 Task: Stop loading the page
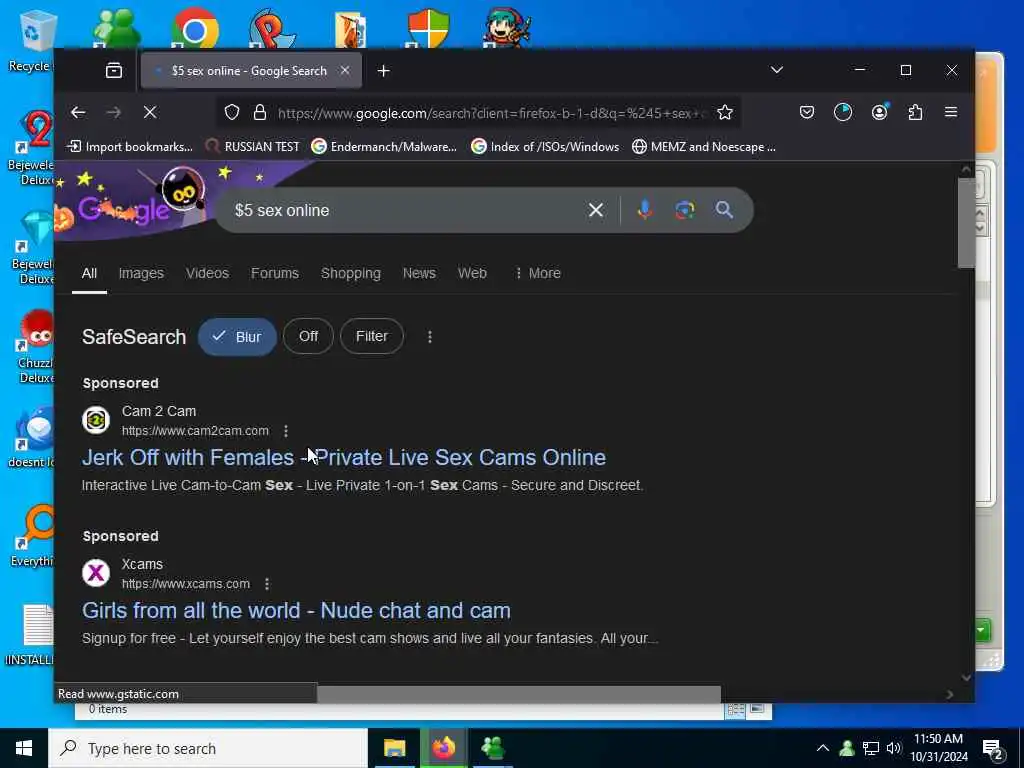pos(150,112)
